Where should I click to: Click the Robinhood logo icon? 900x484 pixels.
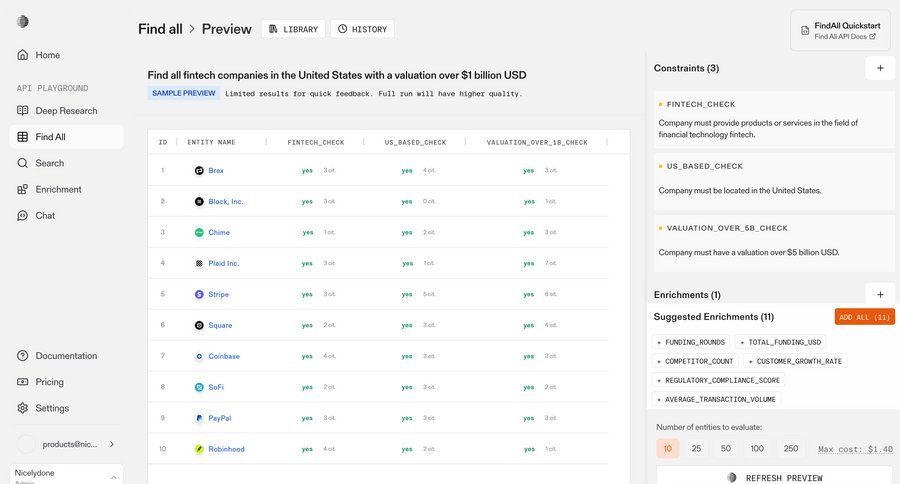click(199, 449)
